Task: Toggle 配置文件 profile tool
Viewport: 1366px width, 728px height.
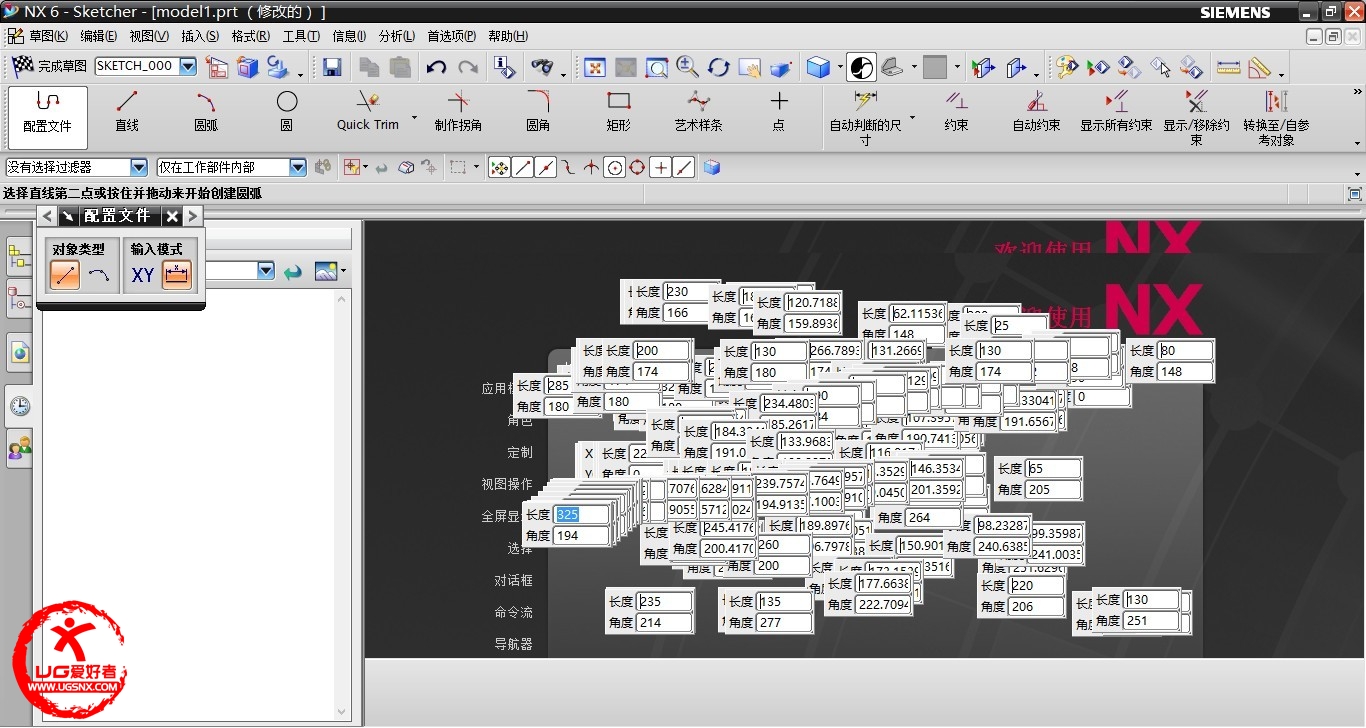Action: (48, 117)
